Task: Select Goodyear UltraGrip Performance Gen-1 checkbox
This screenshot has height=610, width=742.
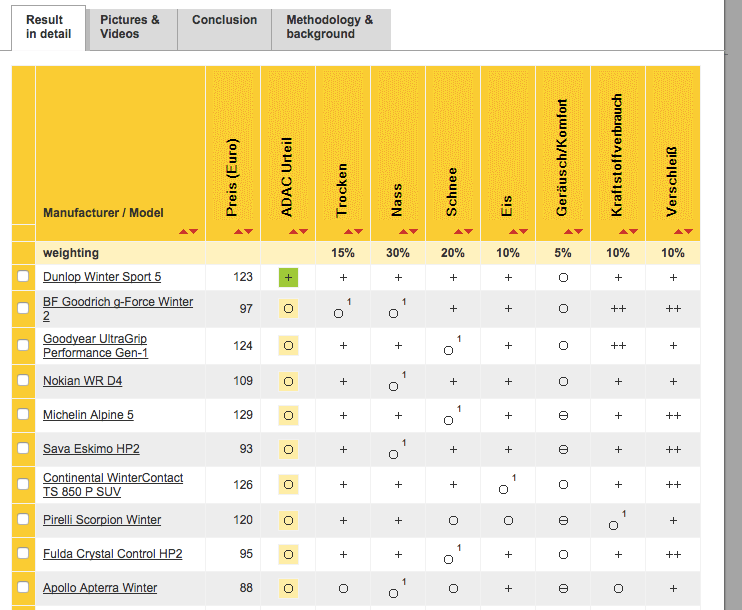Action: pos(23,345)
